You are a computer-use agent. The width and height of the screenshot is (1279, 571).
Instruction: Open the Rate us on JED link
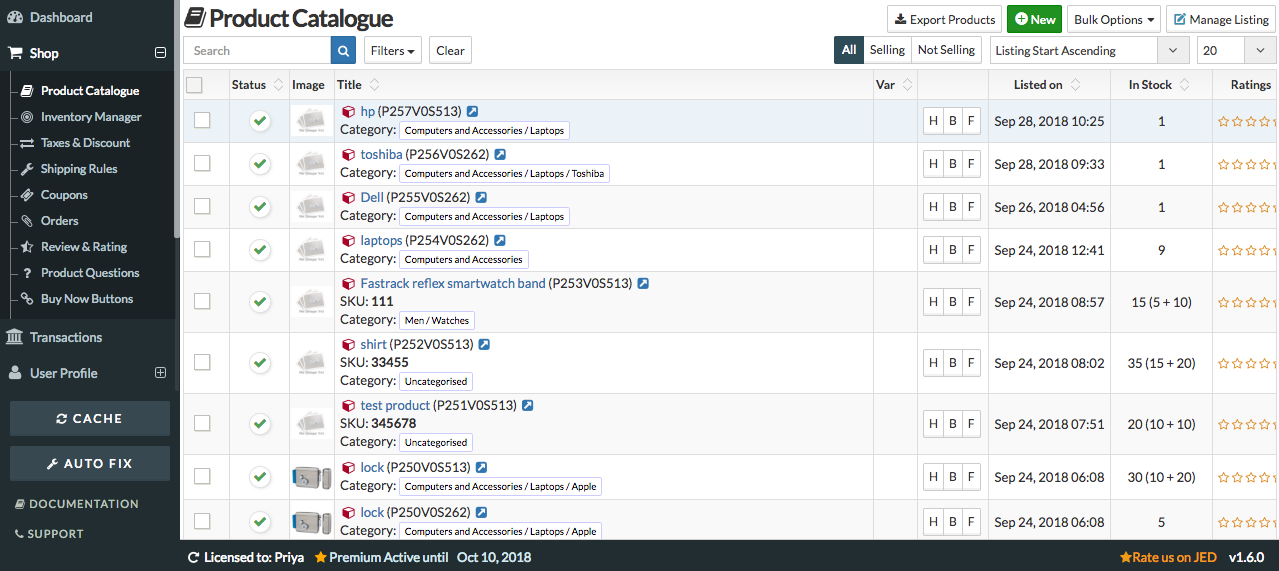click(1168, 557)
